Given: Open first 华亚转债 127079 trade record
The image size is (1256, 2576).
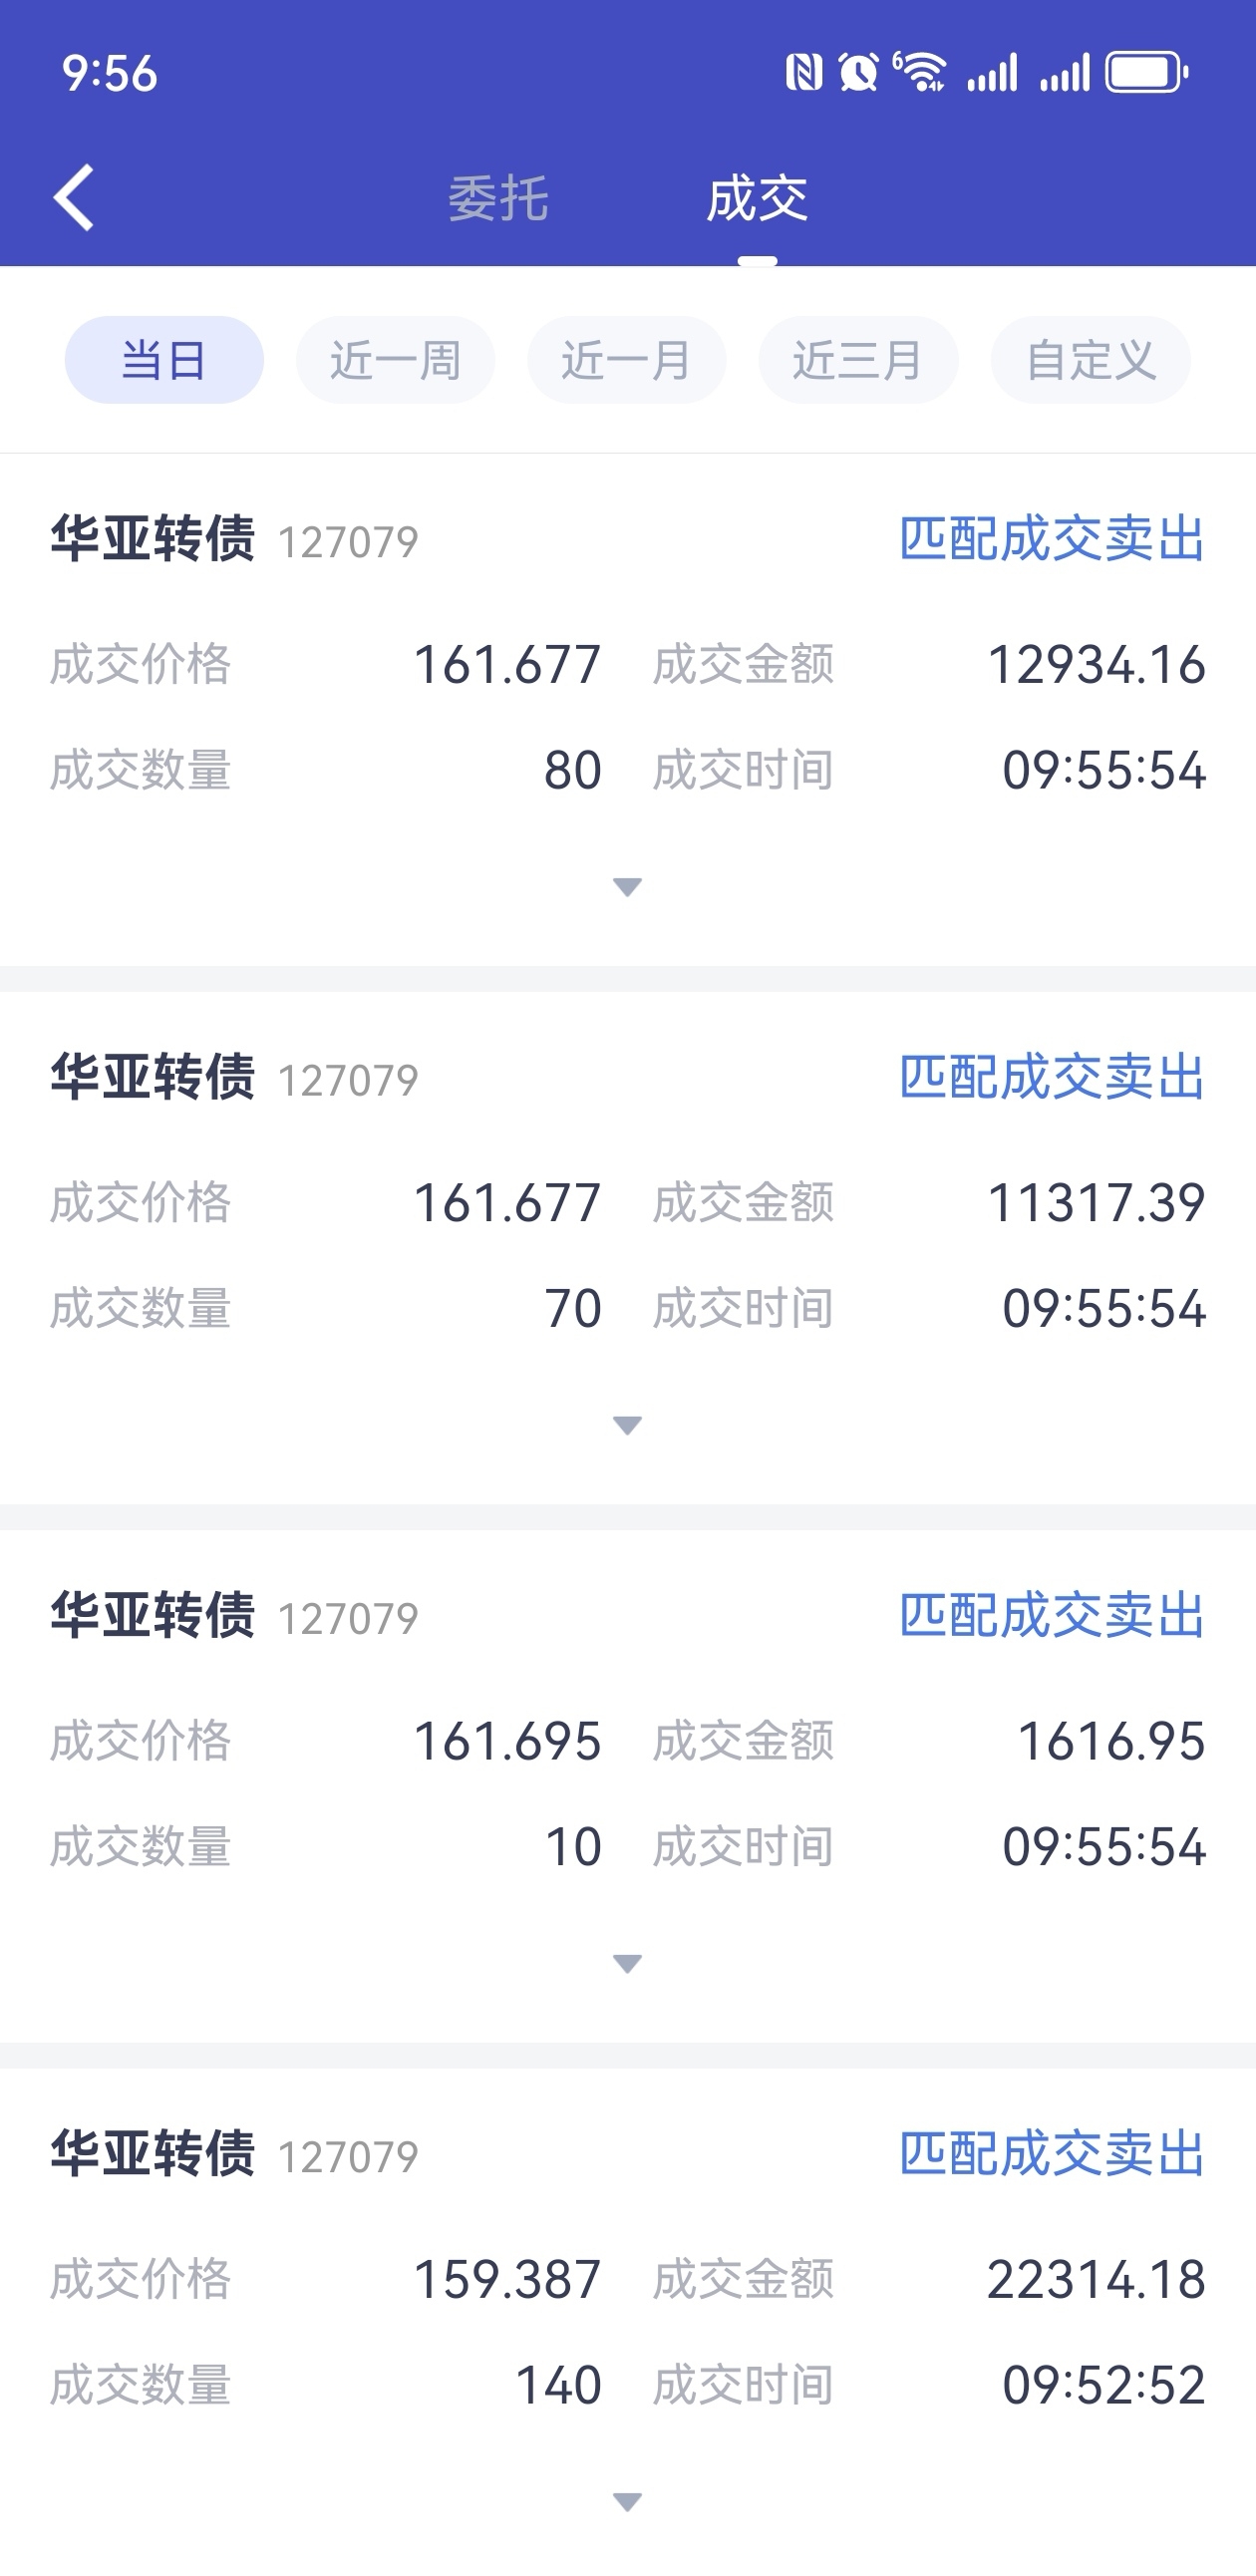Looking at the screenshot, I should [628, 710].
